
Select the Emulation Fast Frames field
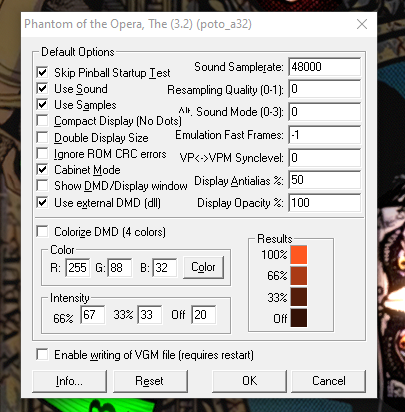324,135
